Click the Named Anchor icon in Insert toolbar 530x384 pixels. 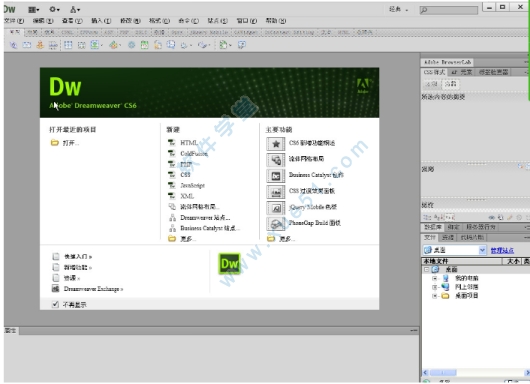click(40, 45)
